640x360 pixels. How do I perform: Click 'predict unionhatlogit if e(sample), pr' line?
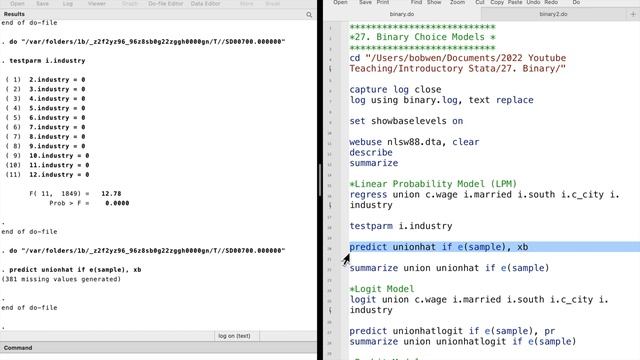point(452,331)
